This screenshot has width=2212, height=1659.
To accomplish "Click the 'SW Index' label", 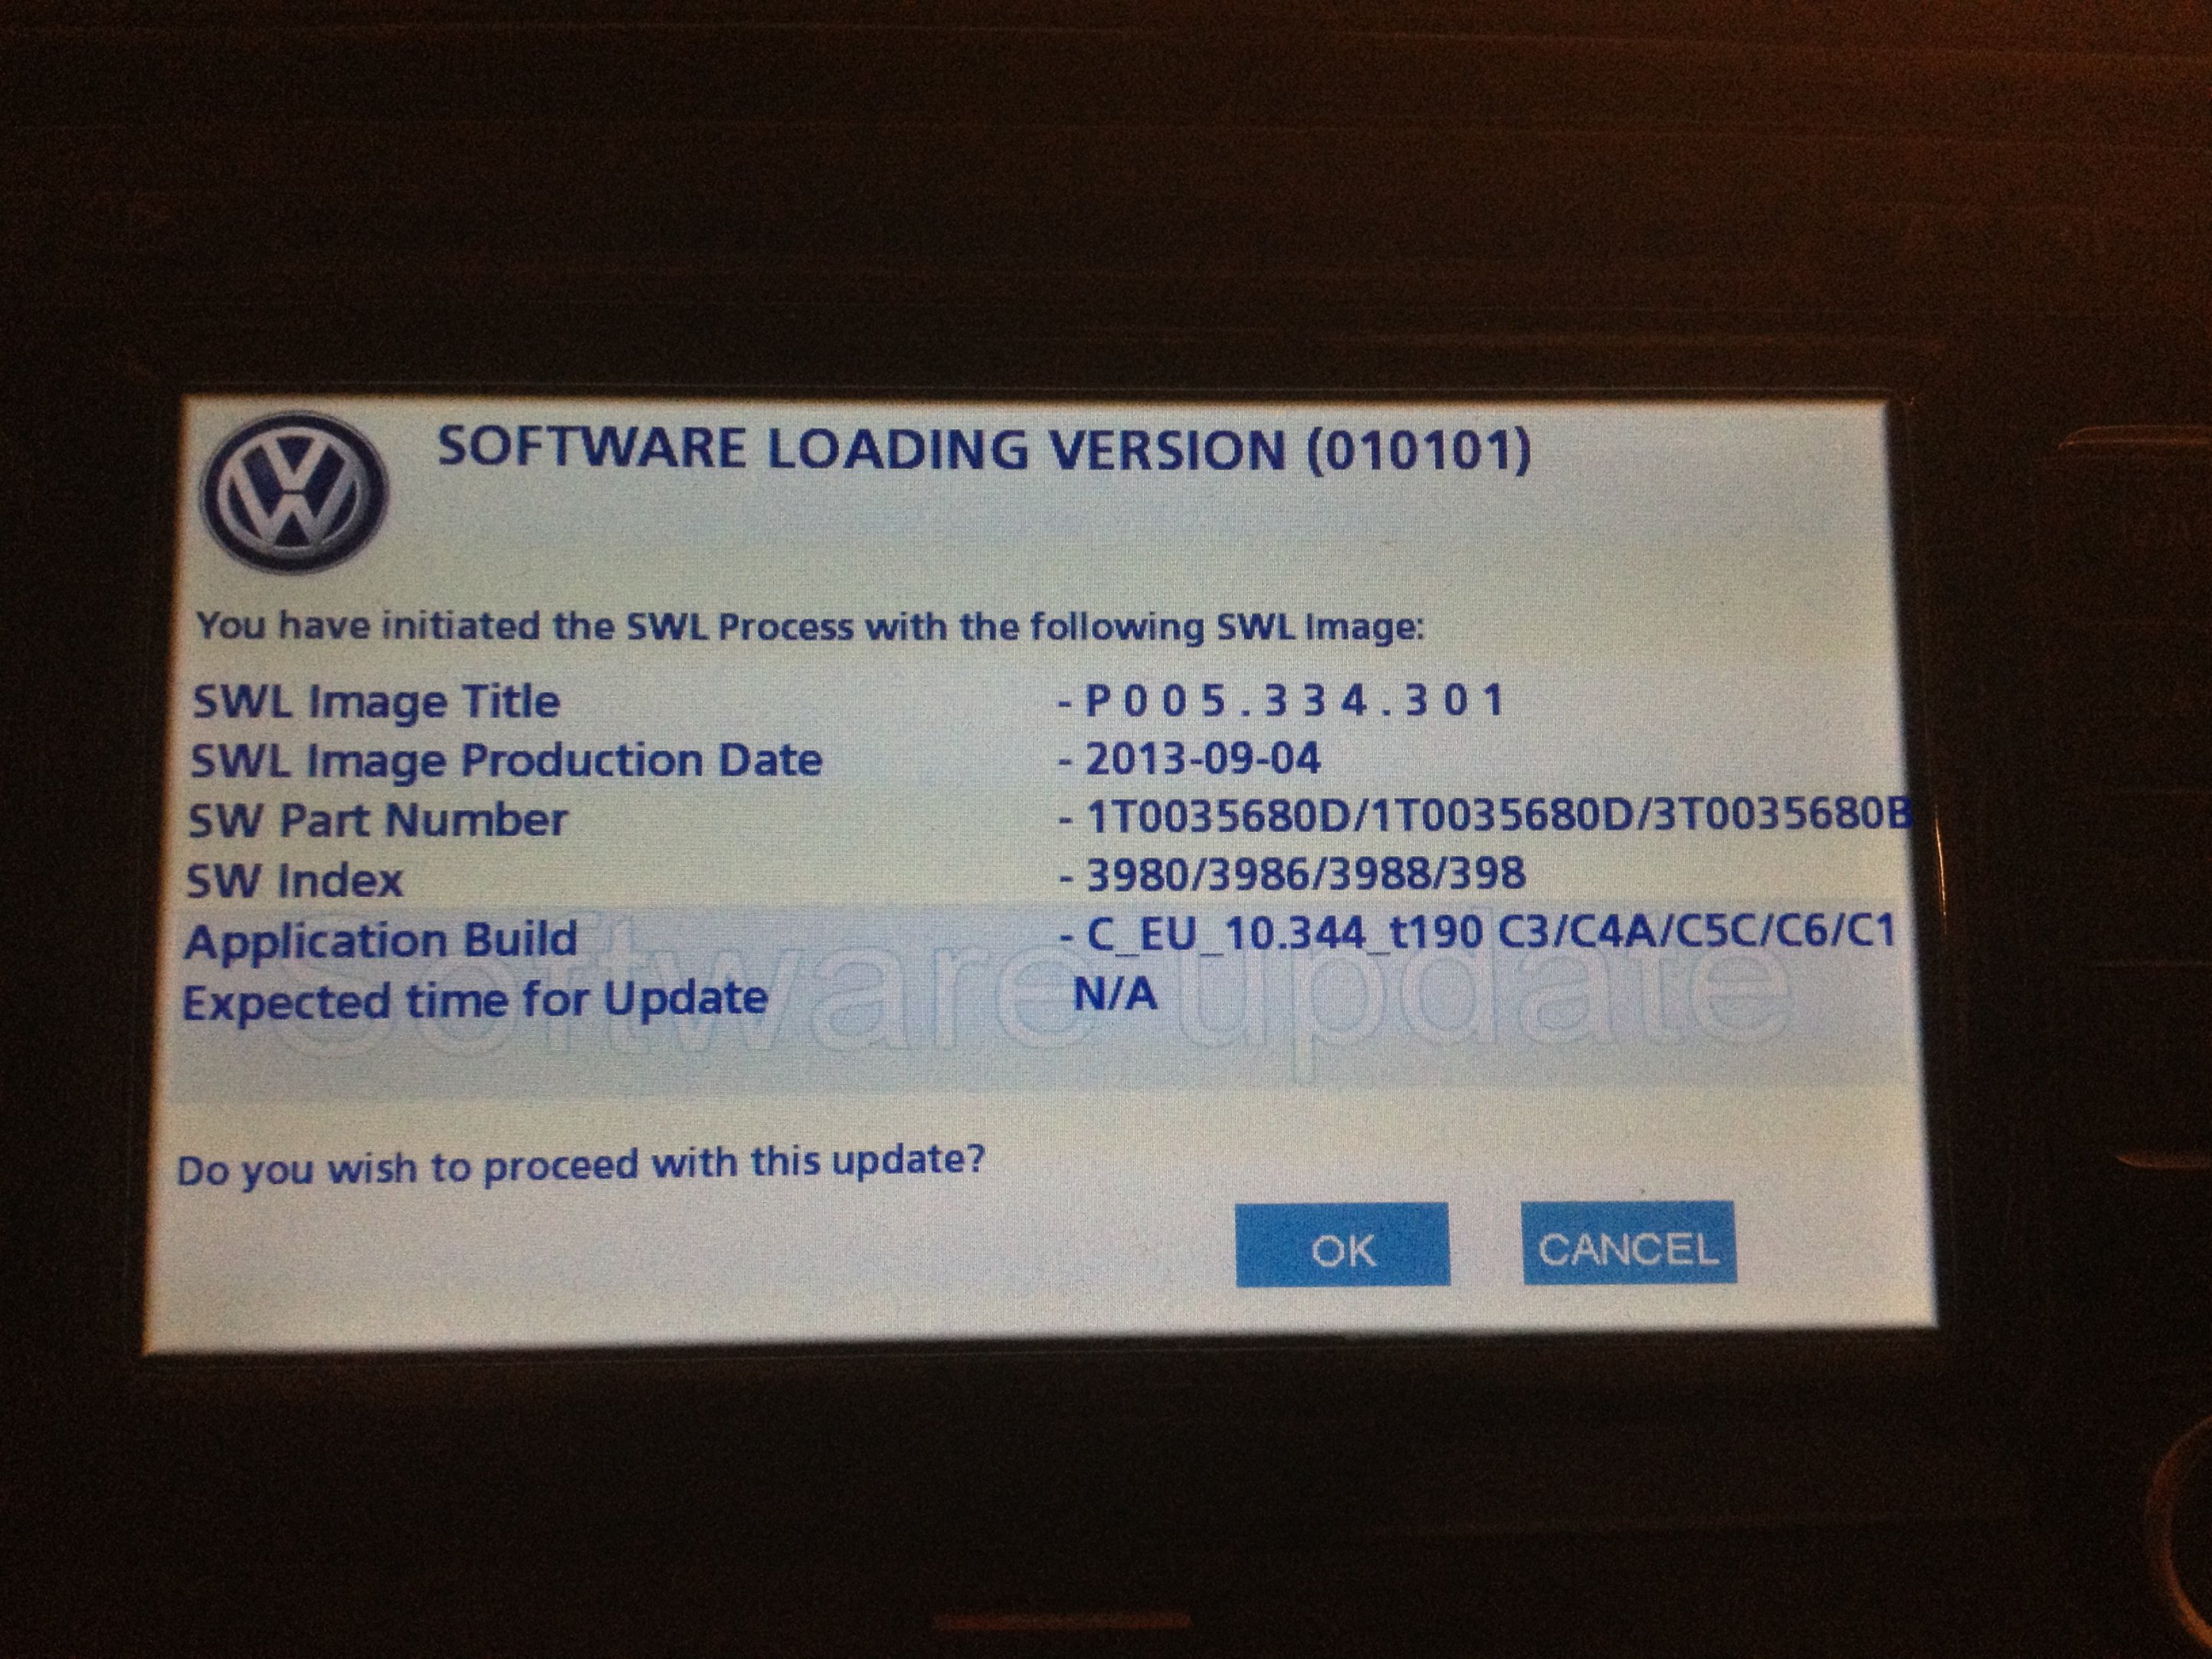I will click(295, 880).
